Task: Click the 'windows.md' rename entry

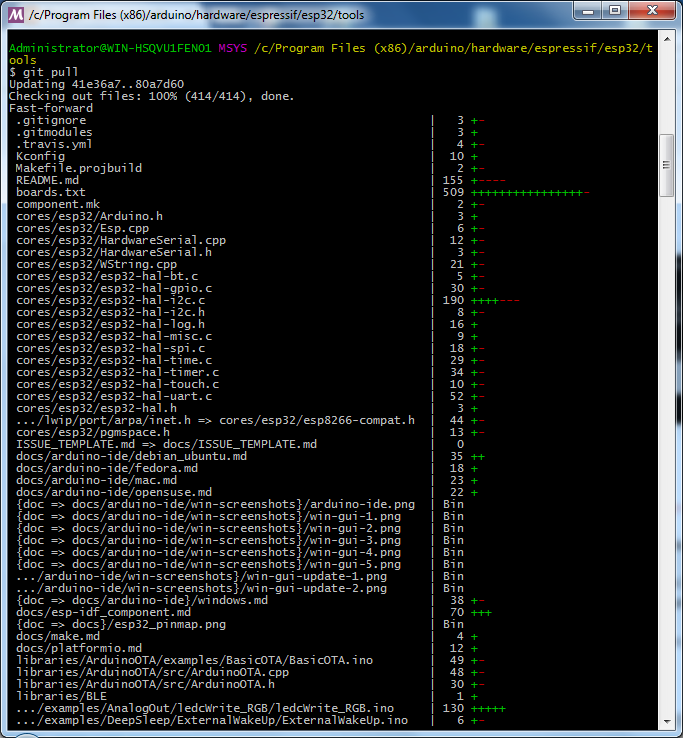Action: [142, 601]
